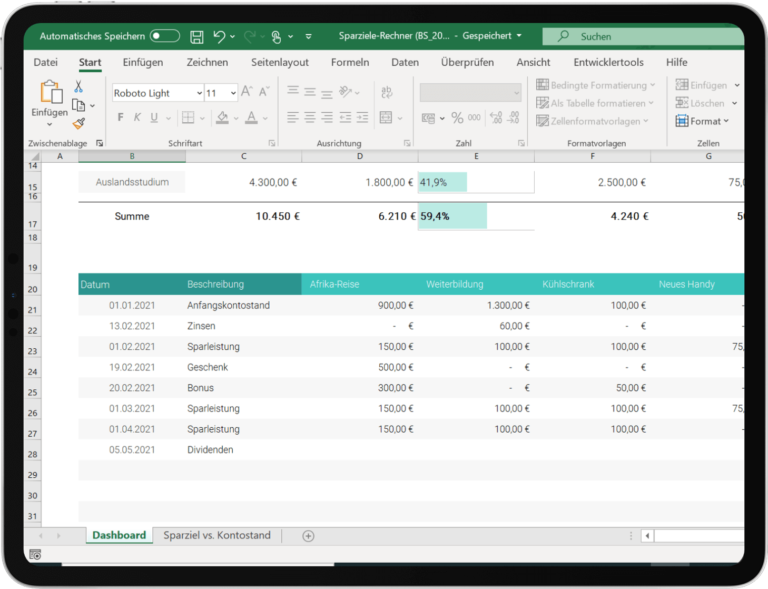Image resolution: width=768 pixels, height=589 pixels.
Task: Open Zellenformatvorlagen dropdown
Action: [592, 121]
